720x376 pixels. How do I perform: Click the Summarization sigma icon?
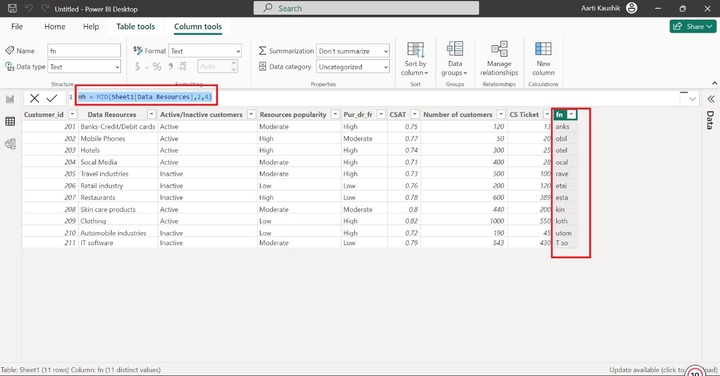point(263,51)
